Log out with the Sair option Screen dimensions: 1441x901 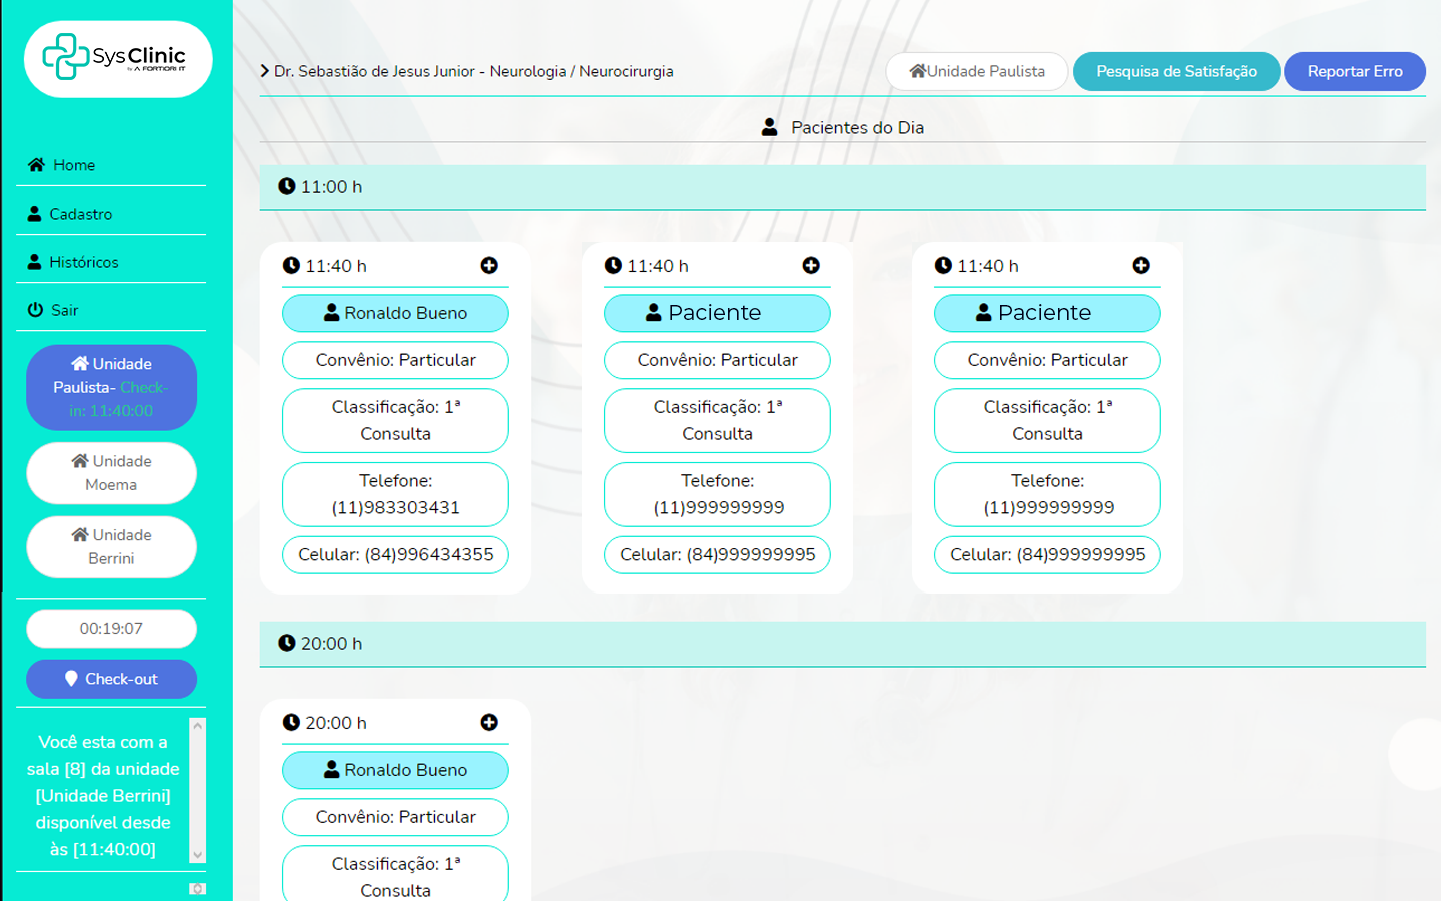point(53,310)
